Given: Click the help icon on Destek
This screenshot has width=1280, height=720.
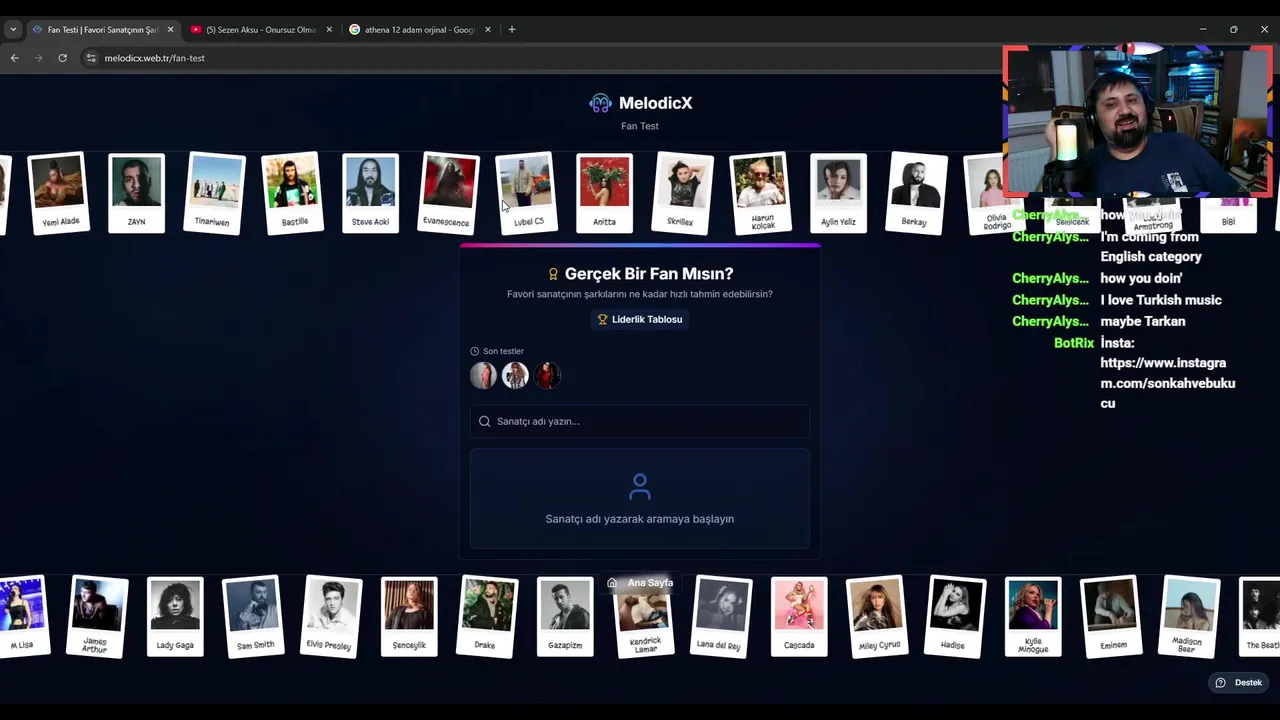Looking at the screenshot, I should (1220, 683).
